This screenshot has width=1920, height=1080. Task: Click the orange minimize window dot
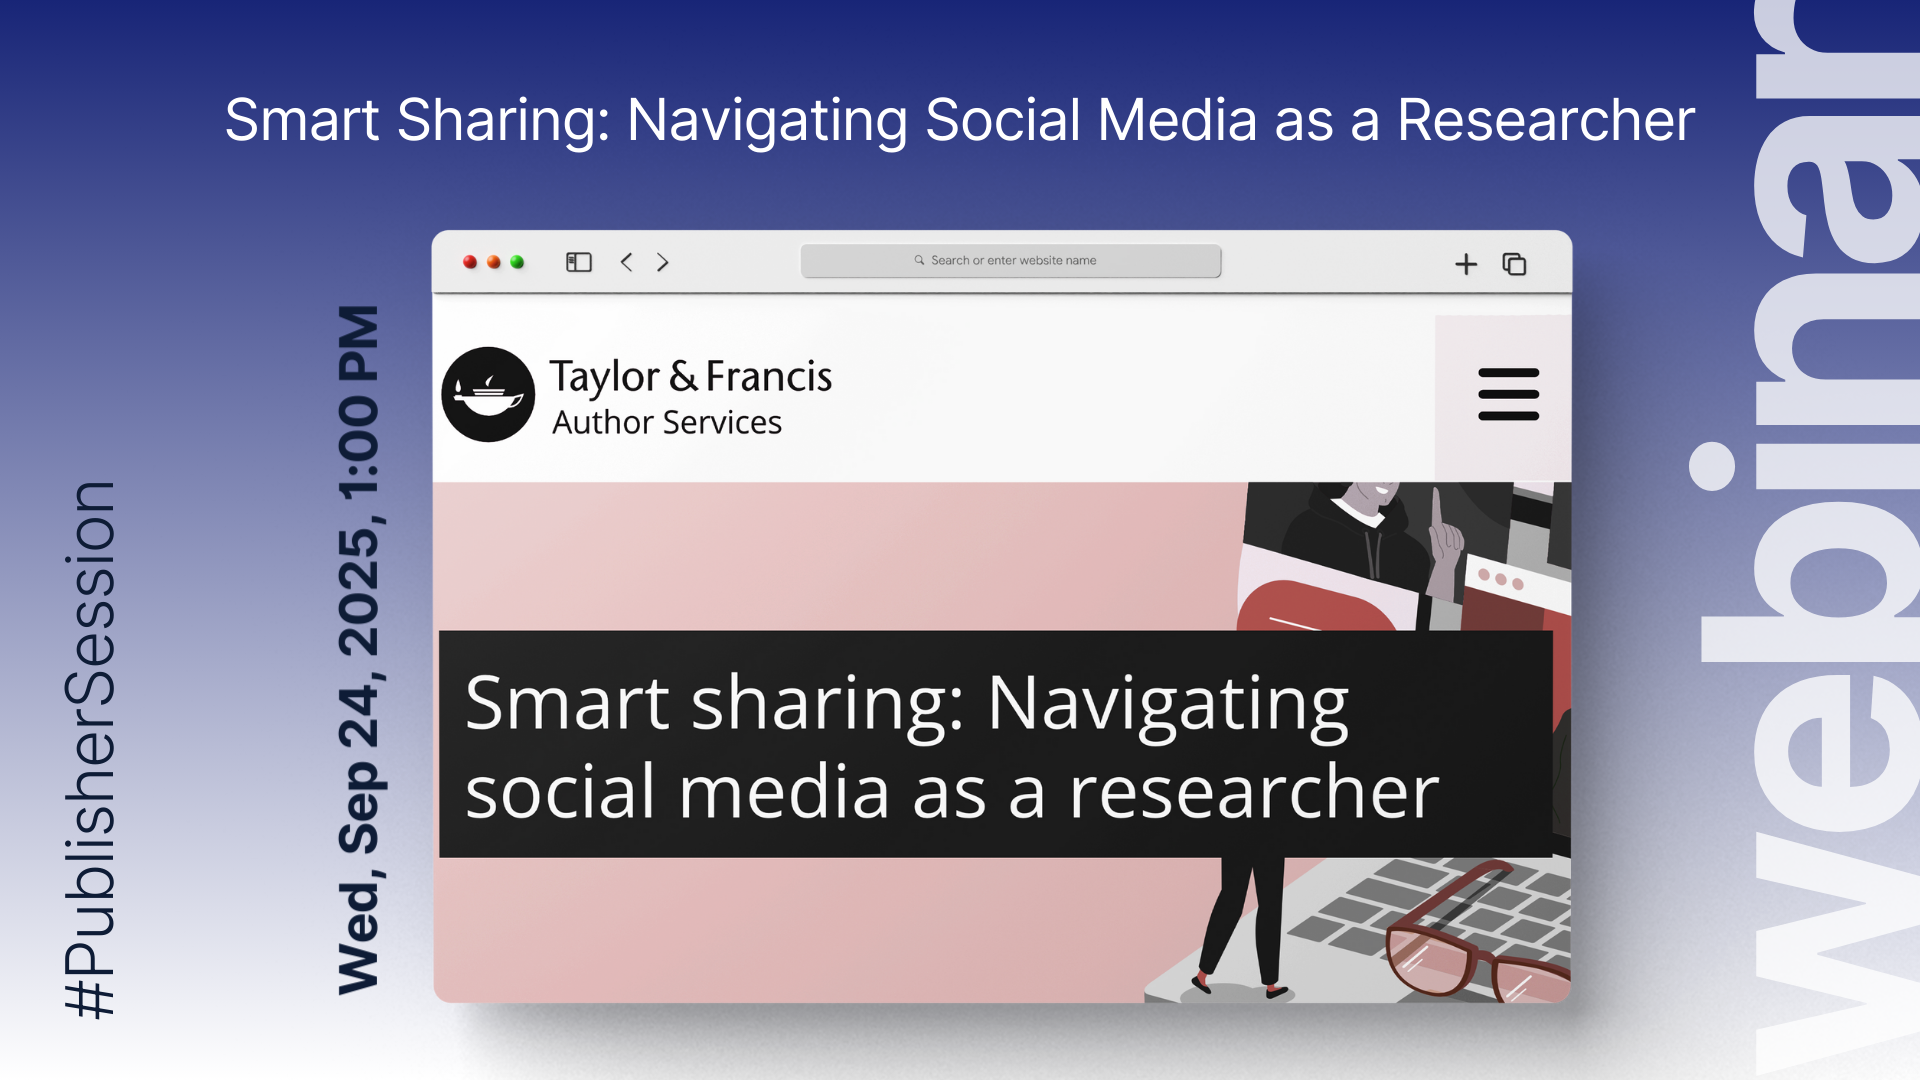point(494,262)
